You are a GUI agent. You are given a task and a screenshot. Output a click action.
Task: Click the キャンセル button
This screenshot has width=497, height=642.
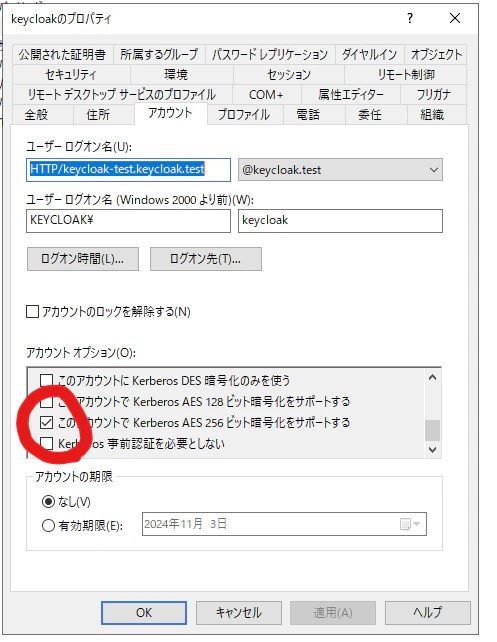pos(239,613)
